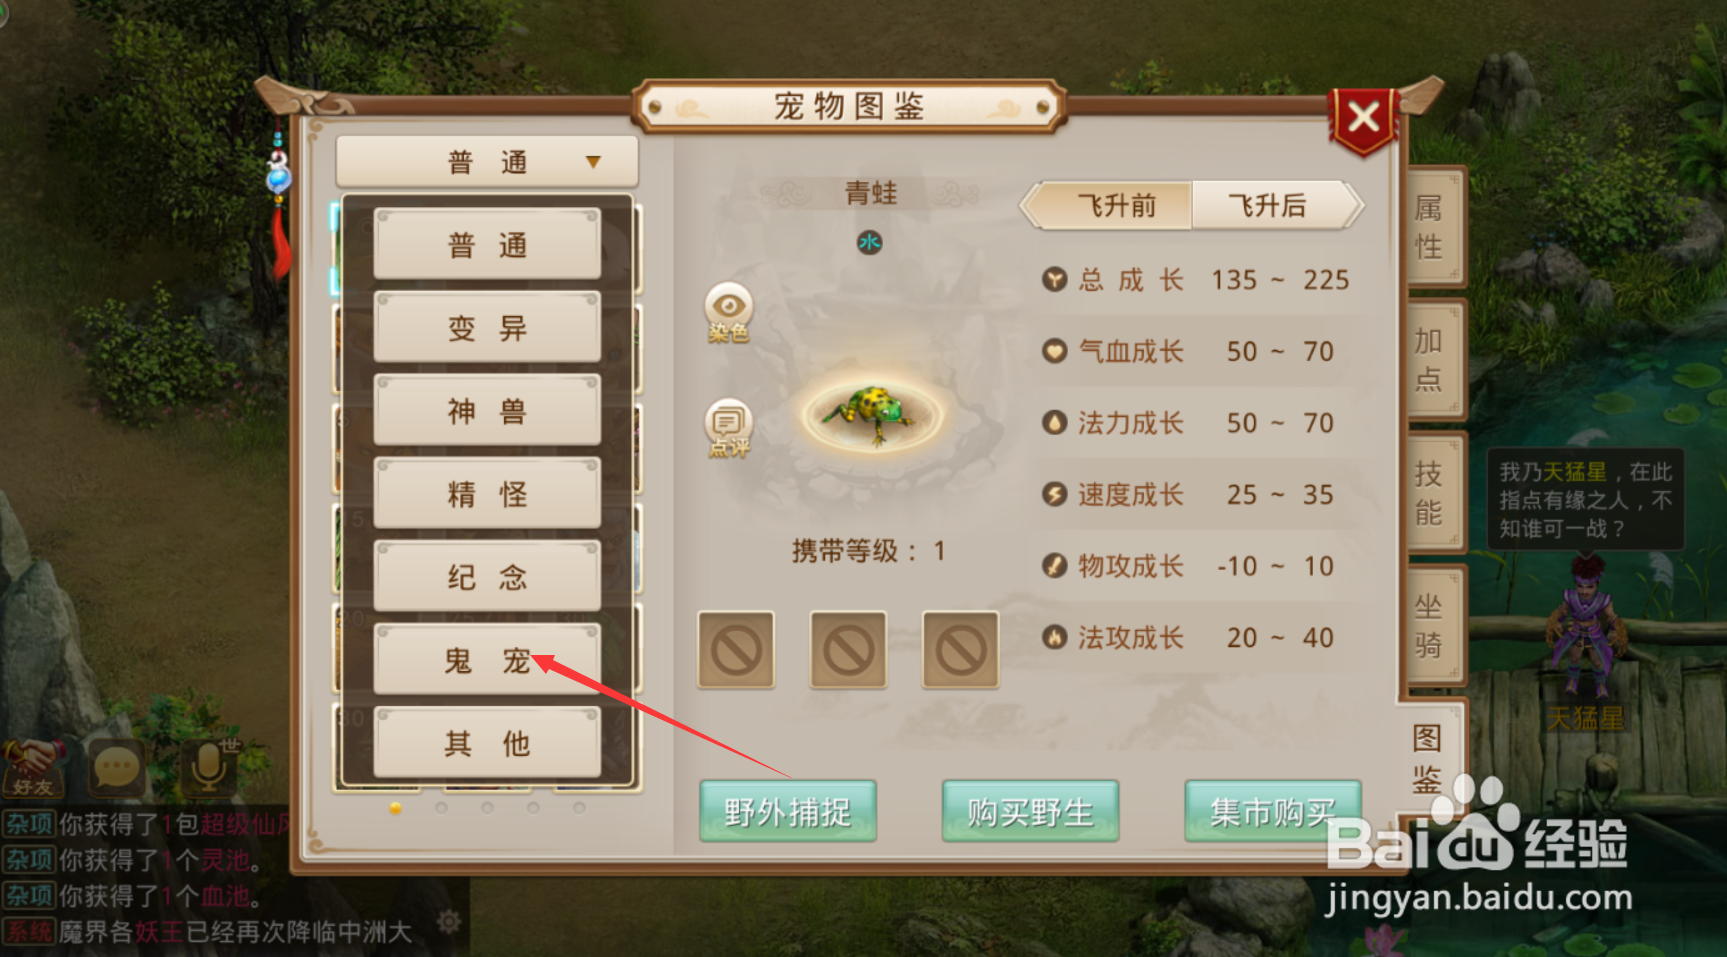Click the third locked skill slot
The width and height of the screenshot is (1727, 957).
pyautogui.click(x=960, y=650)
